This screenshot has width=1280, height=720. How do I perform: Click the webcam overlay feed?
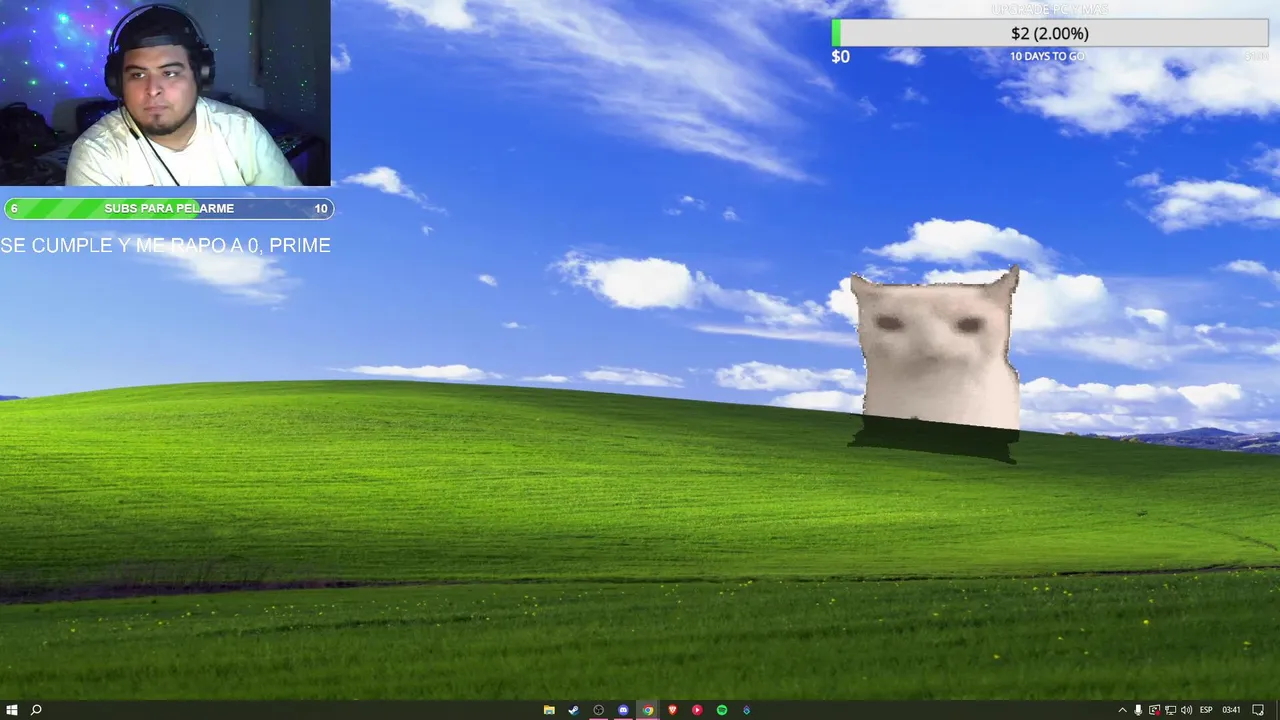[x=165, y=93]
